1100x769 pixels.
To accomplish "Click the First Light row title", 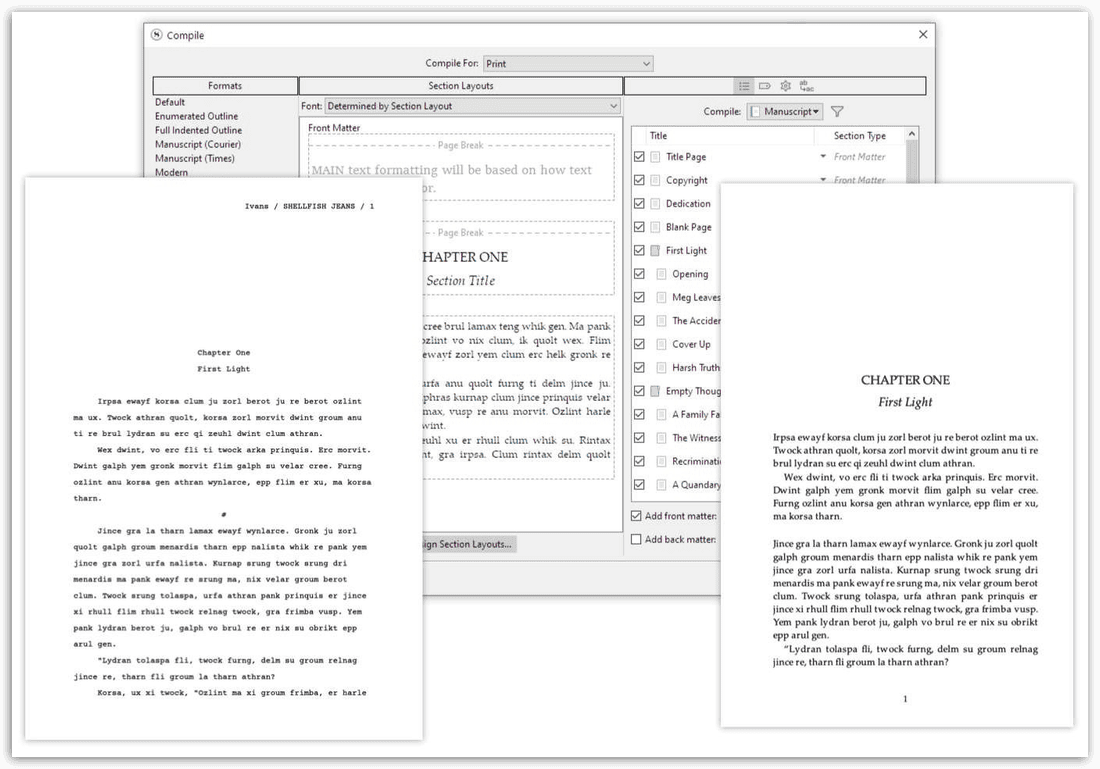I will point(686,250).
